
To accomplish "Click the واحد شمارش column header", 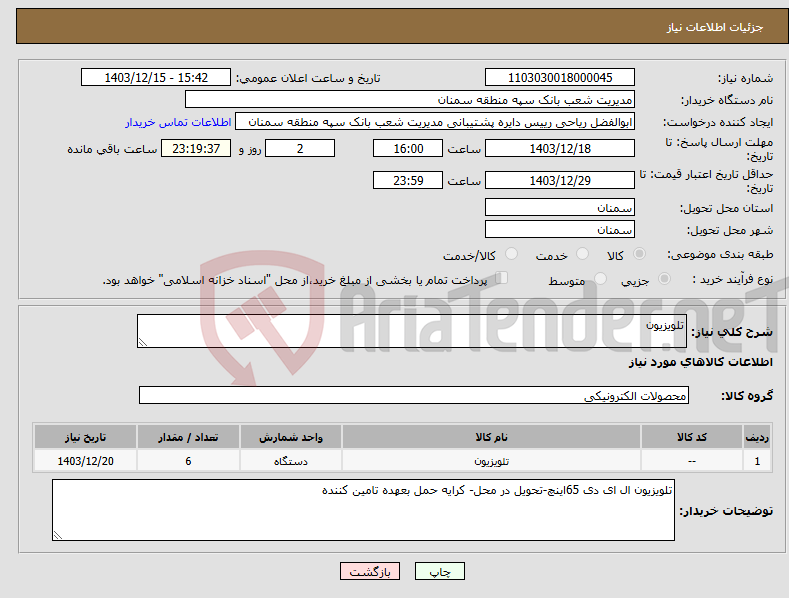I will coord(291,437).
